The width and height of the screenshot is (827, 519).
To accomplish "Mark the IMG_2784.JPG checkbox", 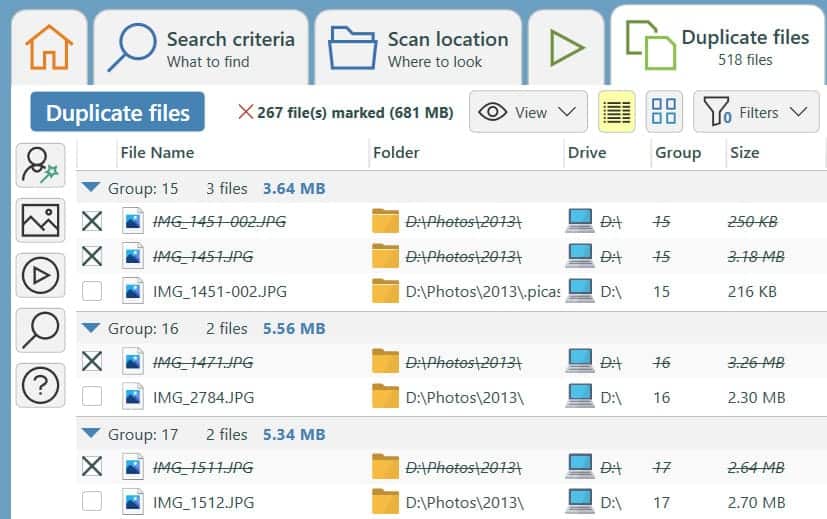I will (92, 397).
